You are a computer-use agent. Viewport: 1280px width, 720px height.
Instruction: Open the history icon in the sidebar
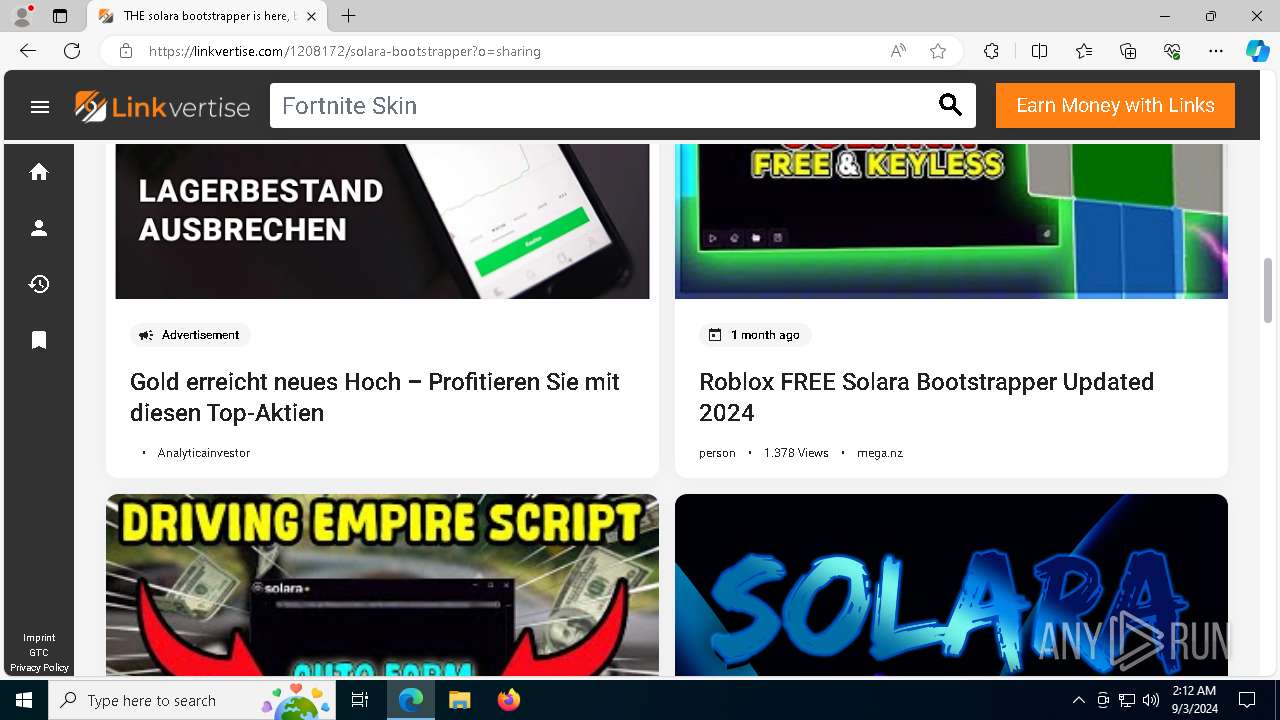(39, 284)
